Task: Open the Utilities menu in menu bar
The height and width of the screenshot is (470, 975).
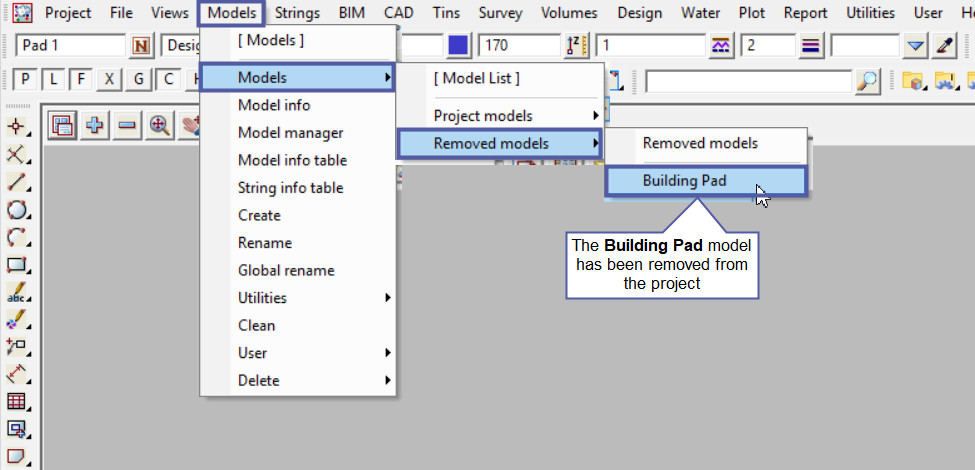Action: tap(871, 12)
